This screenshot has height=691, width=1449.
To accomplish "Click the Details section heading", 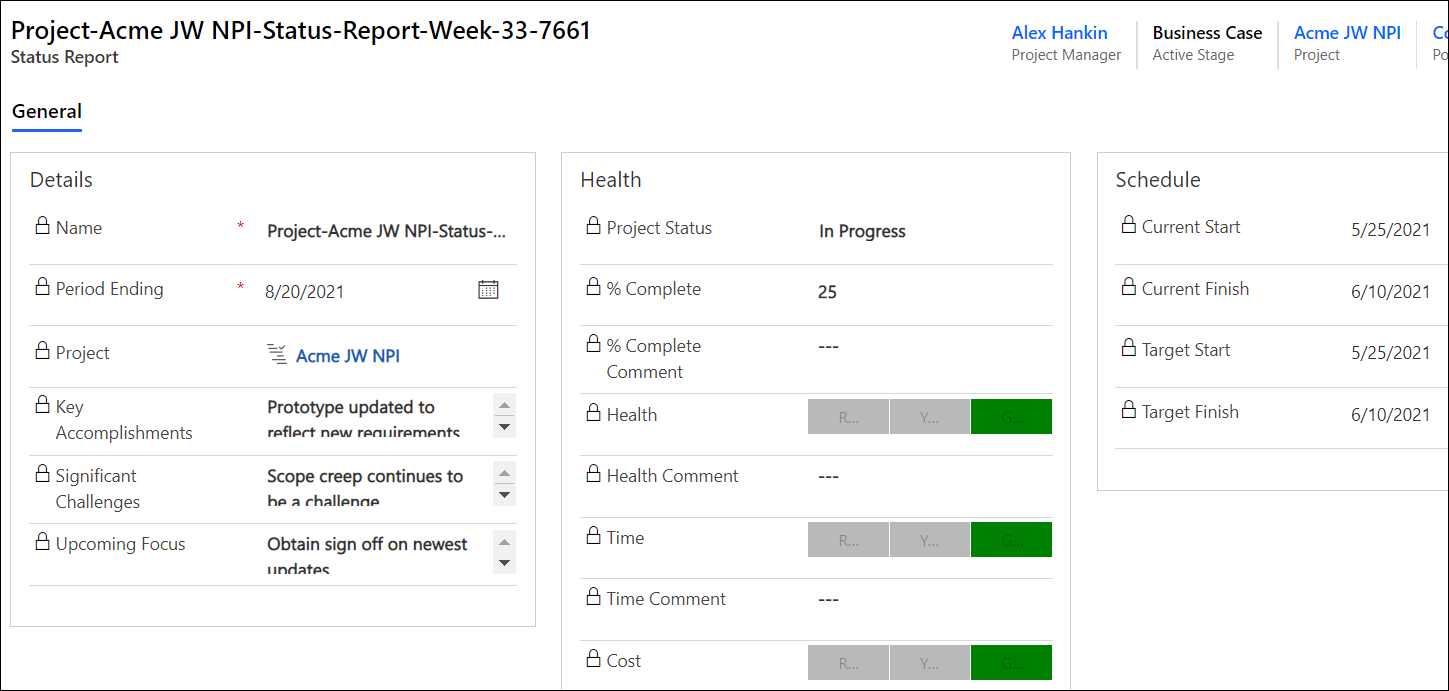I will point(61,180).
